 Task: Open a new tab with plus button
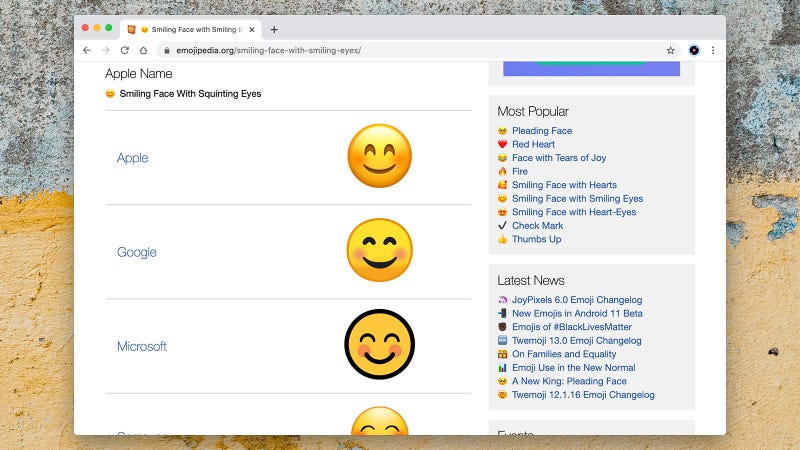(274, 30)
